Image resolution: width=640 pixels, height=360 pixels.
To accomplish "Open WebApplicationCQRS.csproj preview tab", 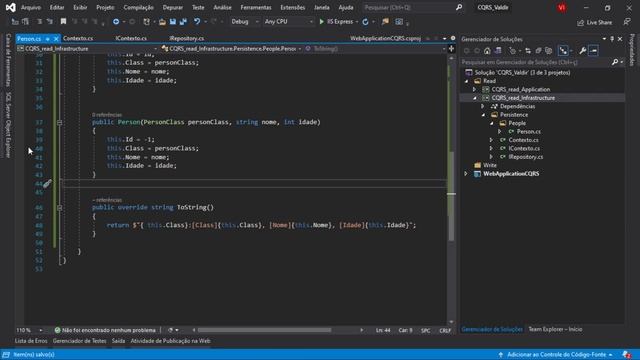I will tap(385, 38).
